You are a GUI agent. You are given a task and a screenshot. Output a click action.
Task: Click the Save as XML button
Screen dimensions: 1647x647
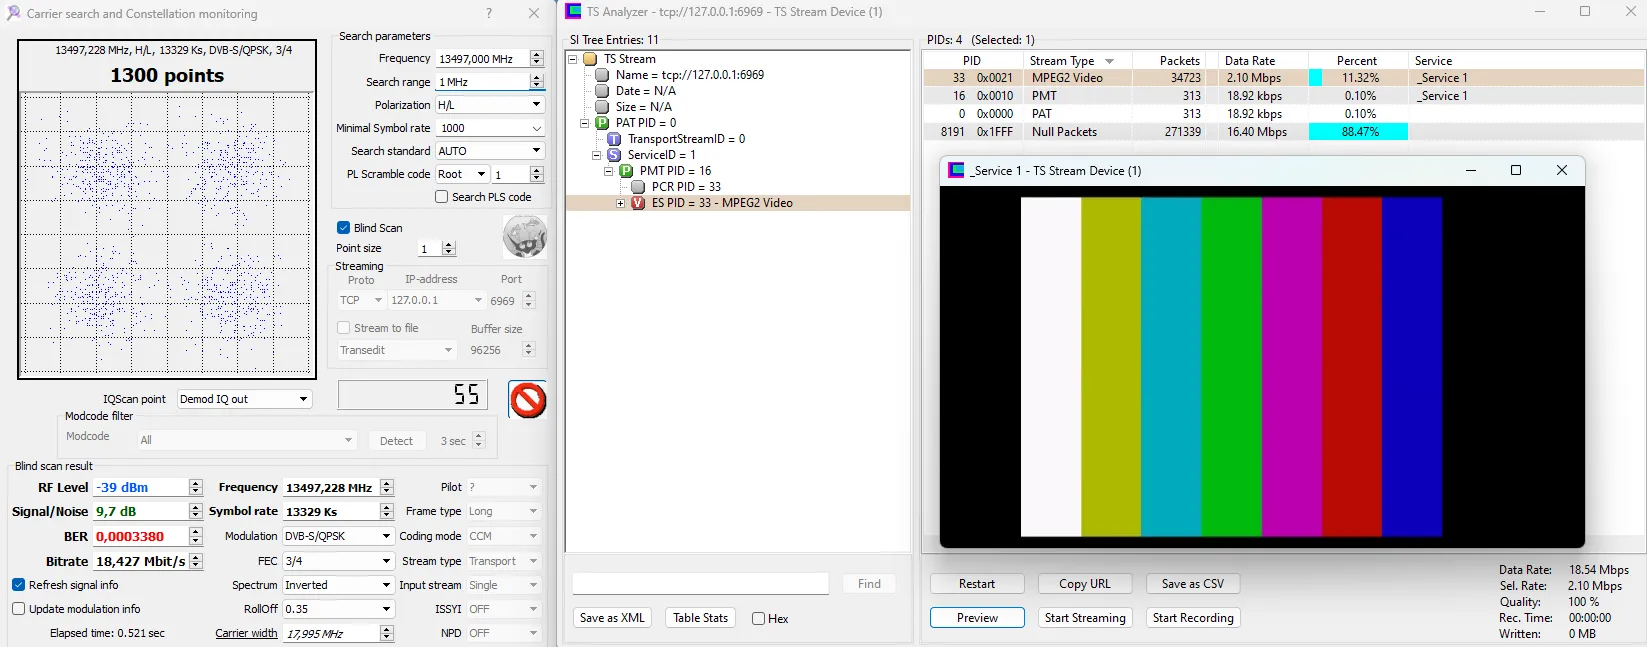pos(612,618)
